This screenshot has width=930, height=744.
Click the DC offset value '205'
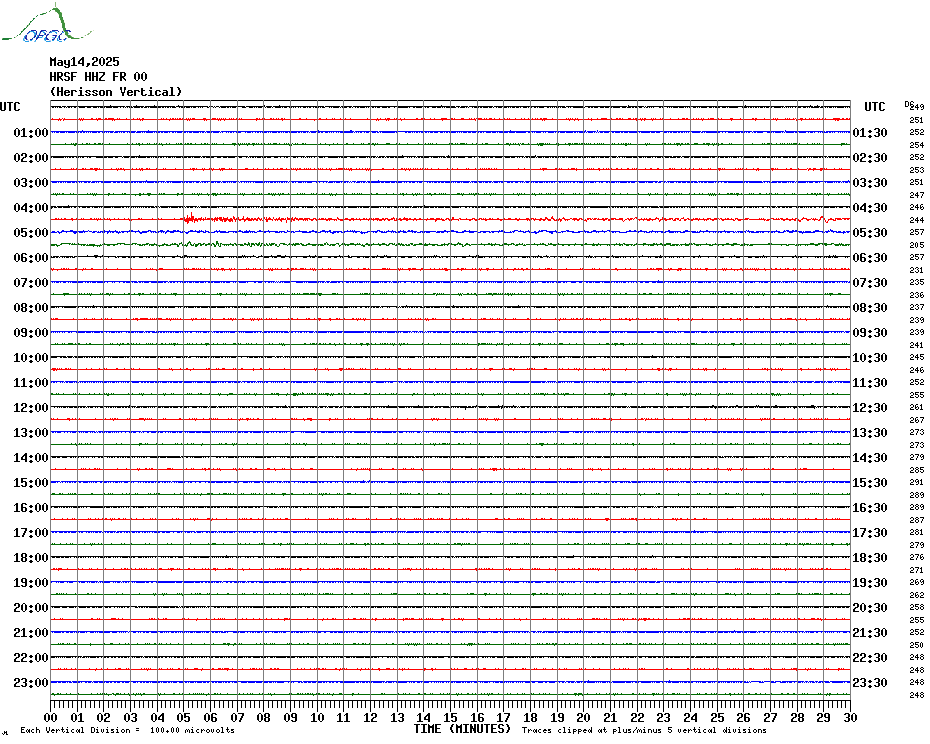(916, 245)
